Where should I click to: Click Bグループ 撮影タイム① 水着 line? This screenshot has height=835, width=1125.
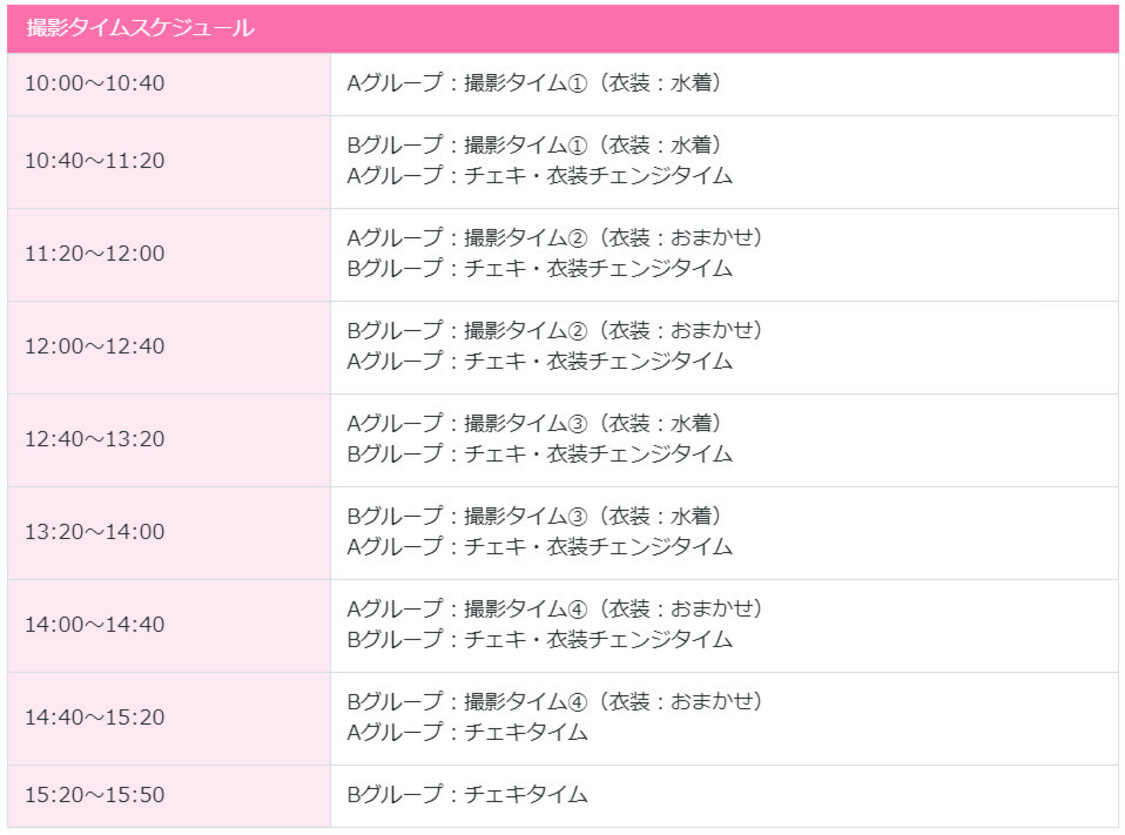[534, 146]
